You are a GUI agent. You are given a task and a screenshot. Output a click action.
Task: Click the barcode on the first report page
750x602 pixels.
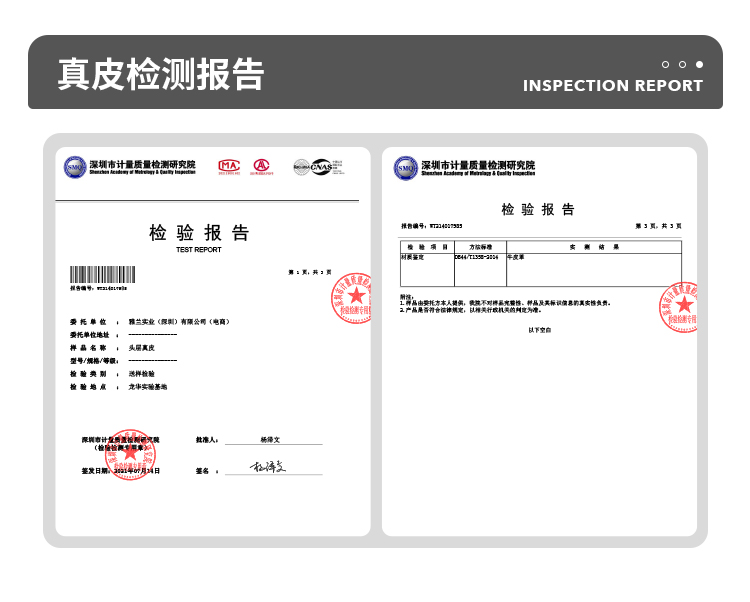point(102,275)
